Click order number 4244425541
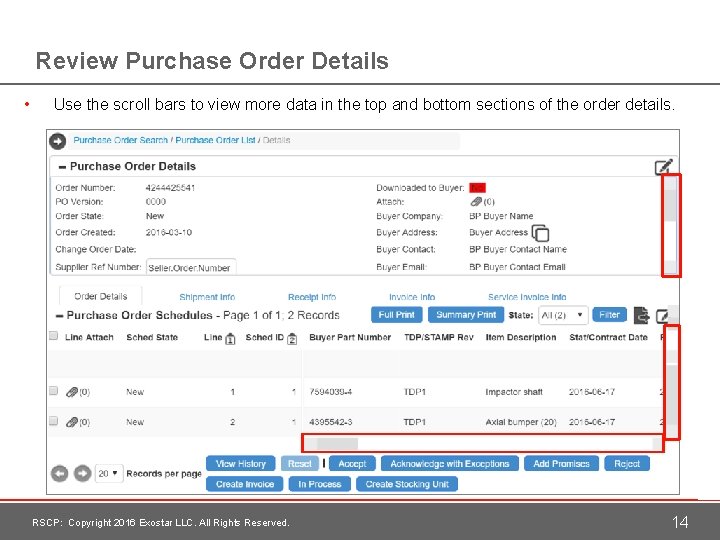The width and height of the screenshot is (720, 540). point(170,188)
